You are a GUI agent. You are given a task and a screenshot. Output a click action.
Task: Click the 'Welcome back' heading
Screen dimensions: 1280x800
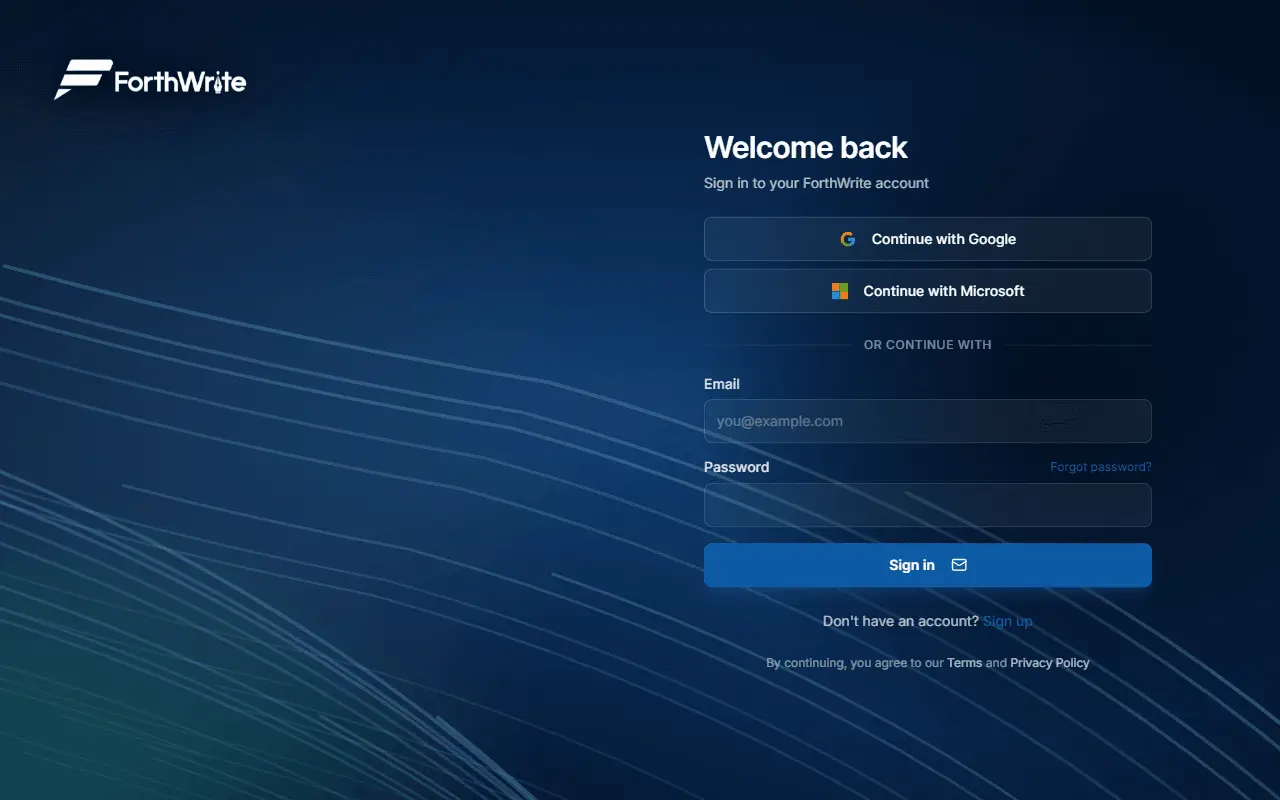click(x=806, y=148)
